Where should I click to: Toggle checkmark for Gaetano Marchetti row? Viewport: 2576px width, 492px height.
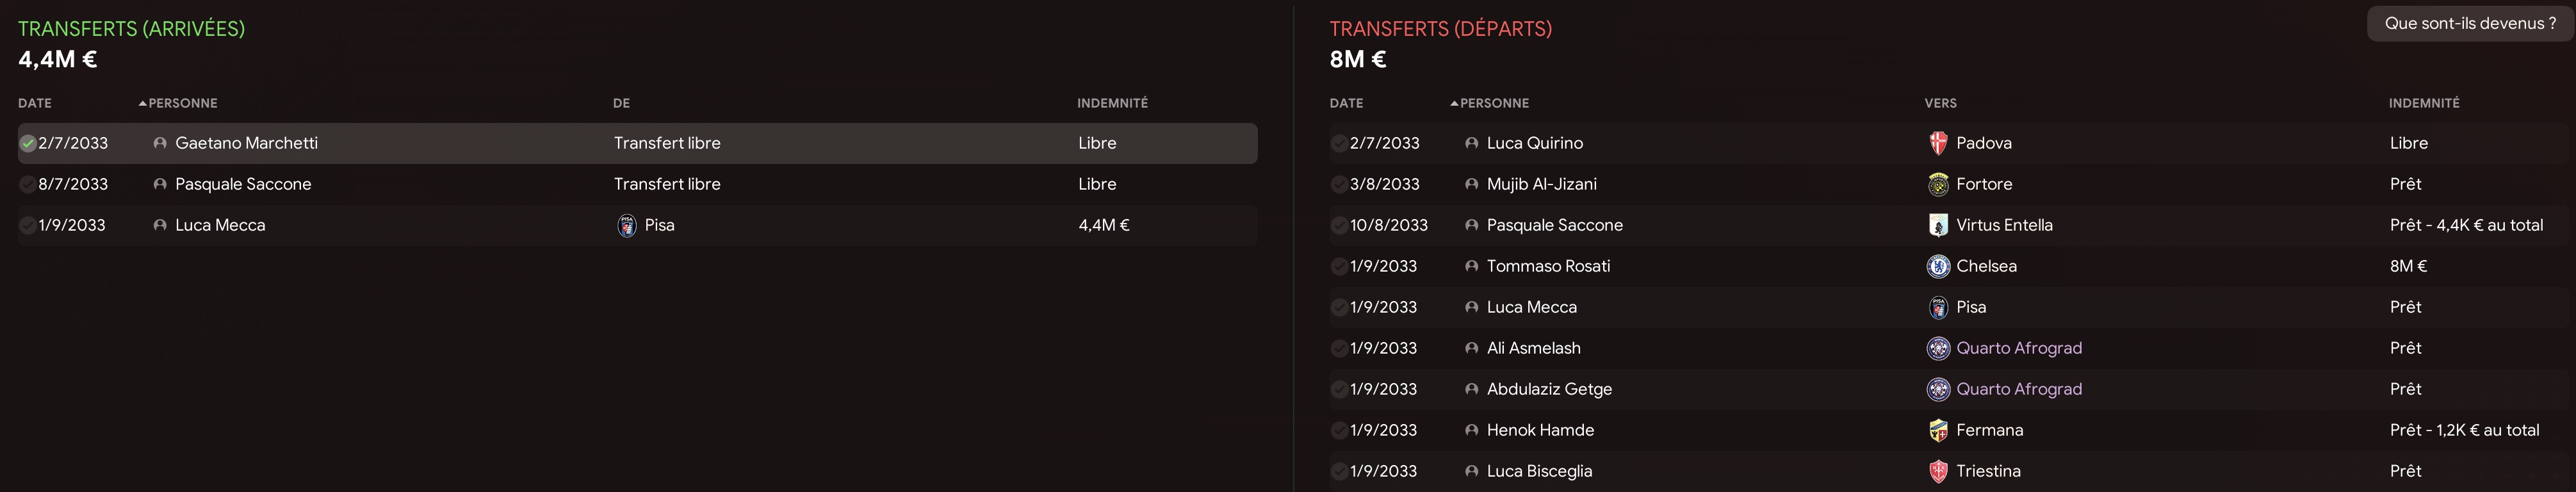28,143
